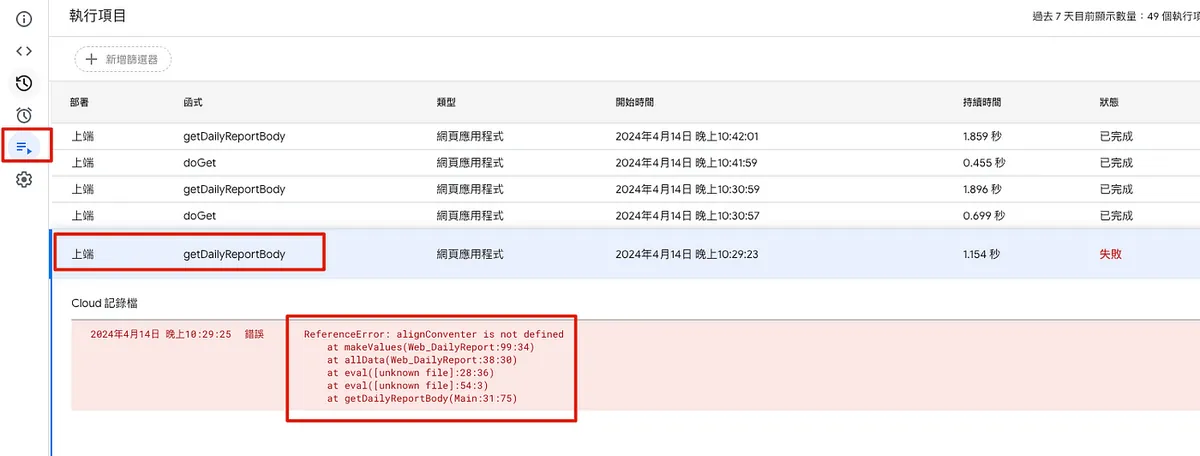The height and width of the screenshot is (456, 1200).
Task: Open the code Editor icon in sidebar
Action: (x=25, y=51)
